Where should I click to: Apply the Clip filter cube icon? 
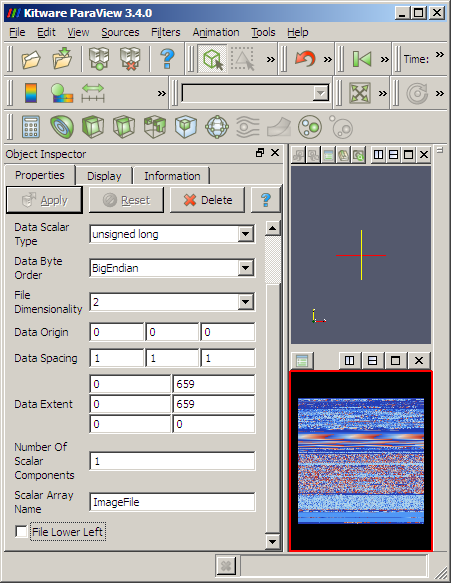coord(93,127)
